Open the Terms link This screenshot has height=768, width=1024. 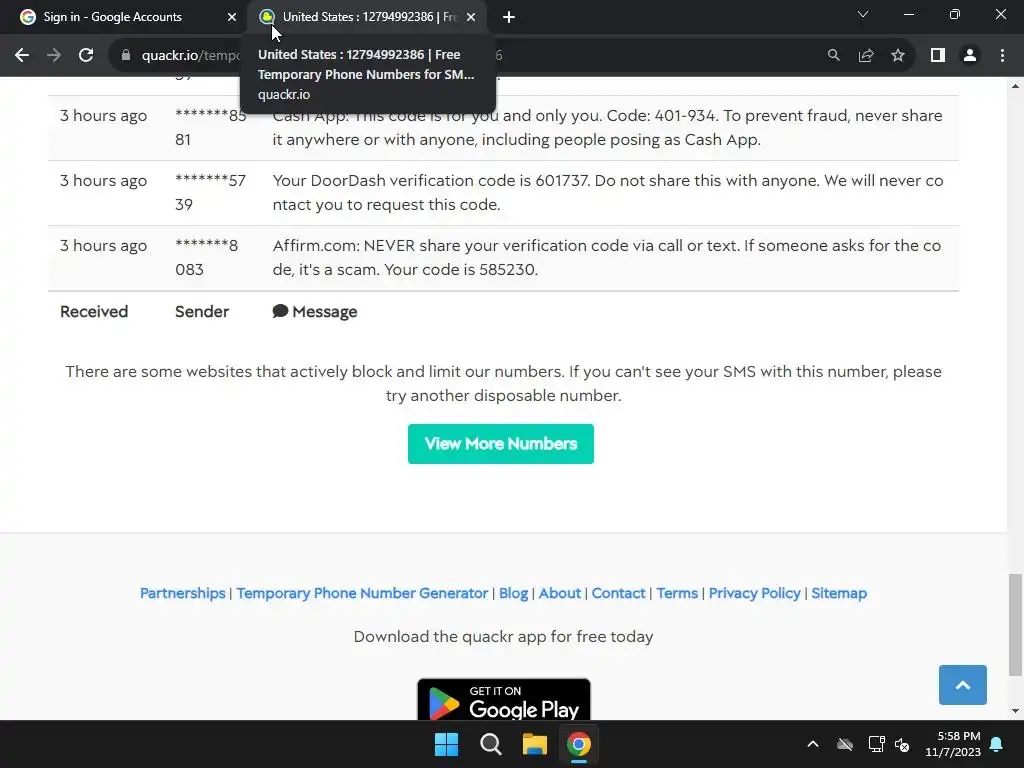click(x=677, y=593)
